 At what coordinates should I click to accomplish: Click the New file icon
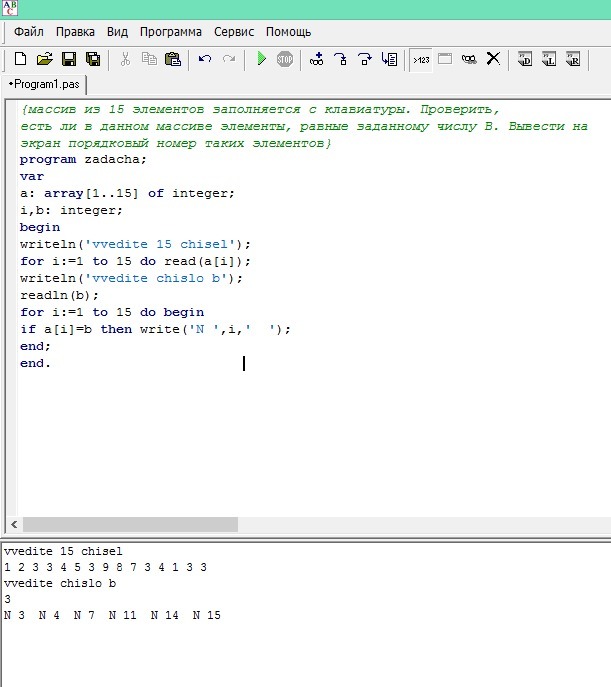tap(20, 59)
